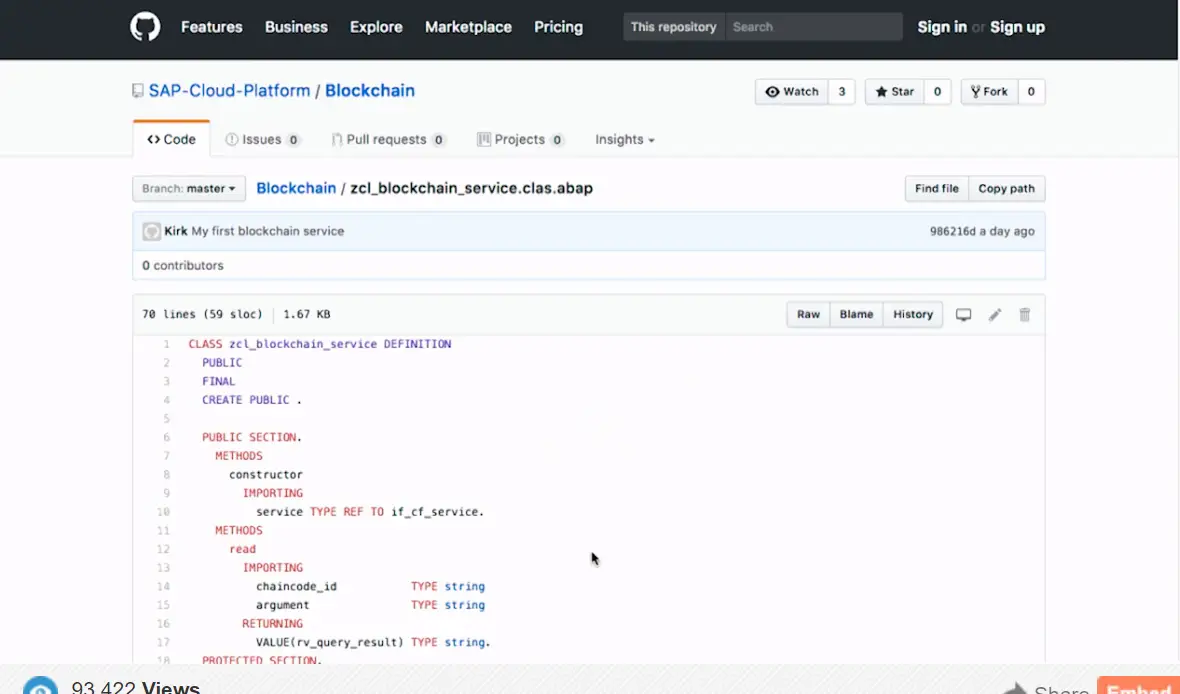Open commit hash 986216d
1180x694 pixels.
point(952,231)
